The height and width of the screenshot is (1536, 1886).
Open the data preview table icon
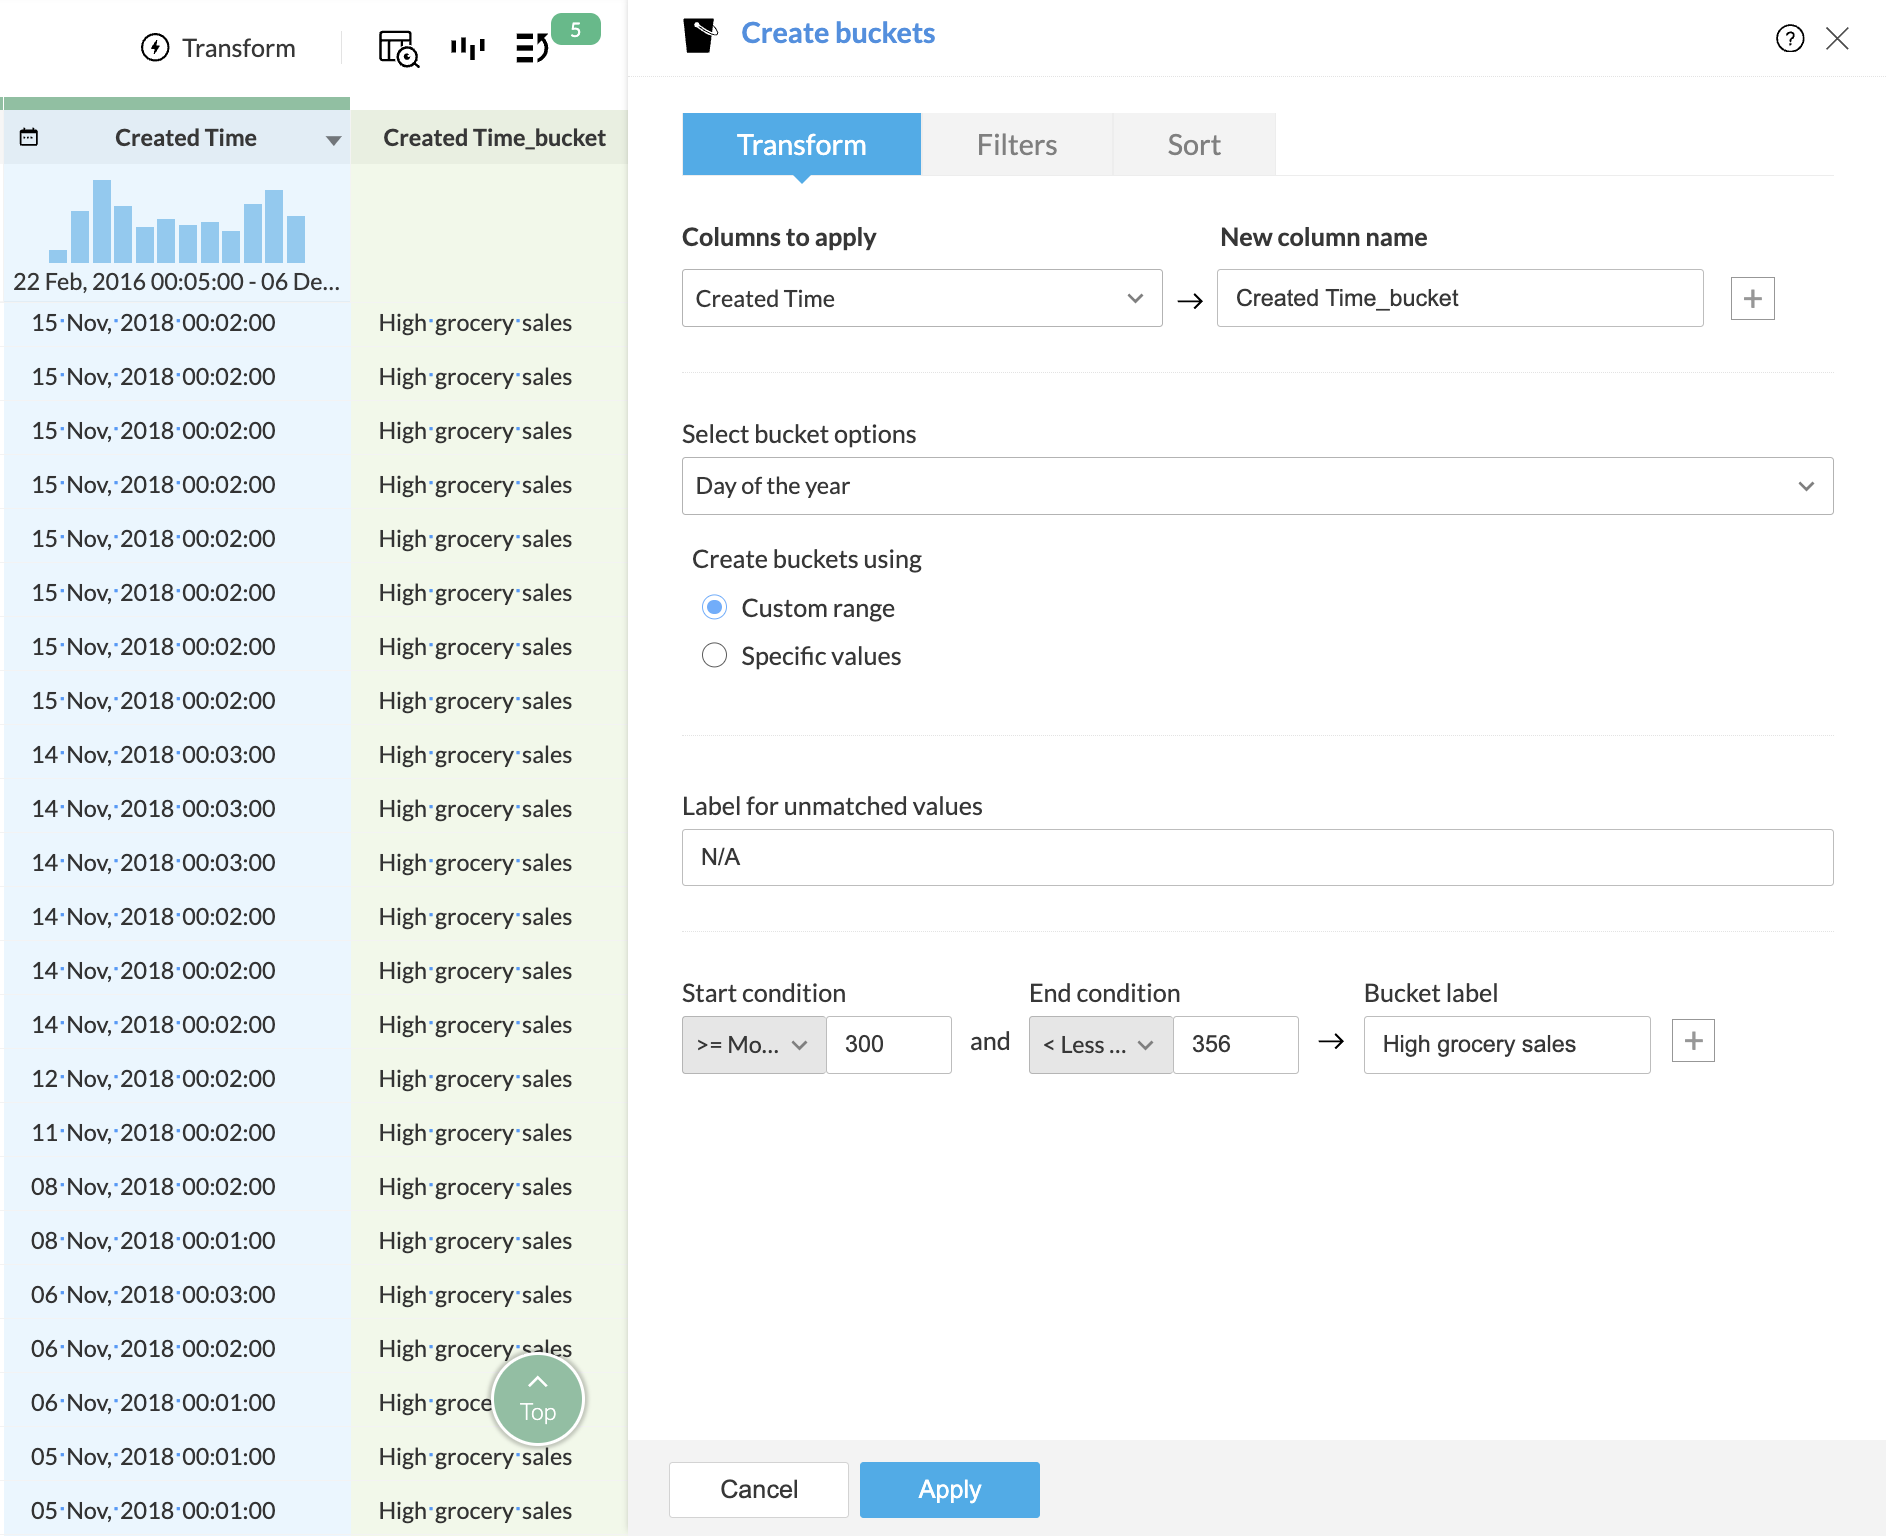tap(398, 48)
